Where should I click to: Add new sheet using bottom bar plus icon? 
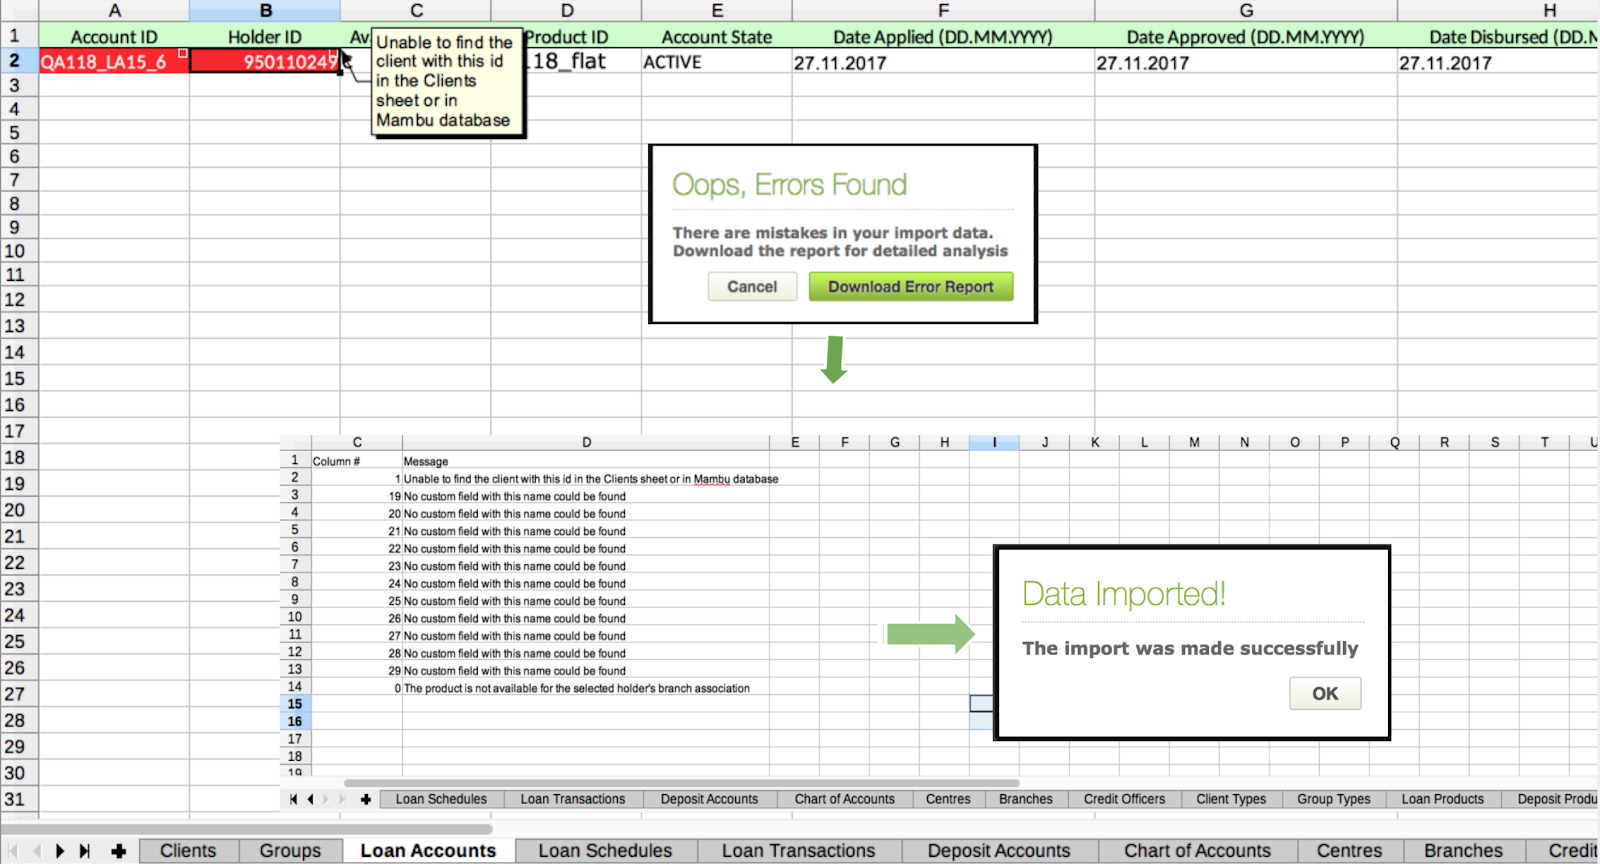(119, 851)
